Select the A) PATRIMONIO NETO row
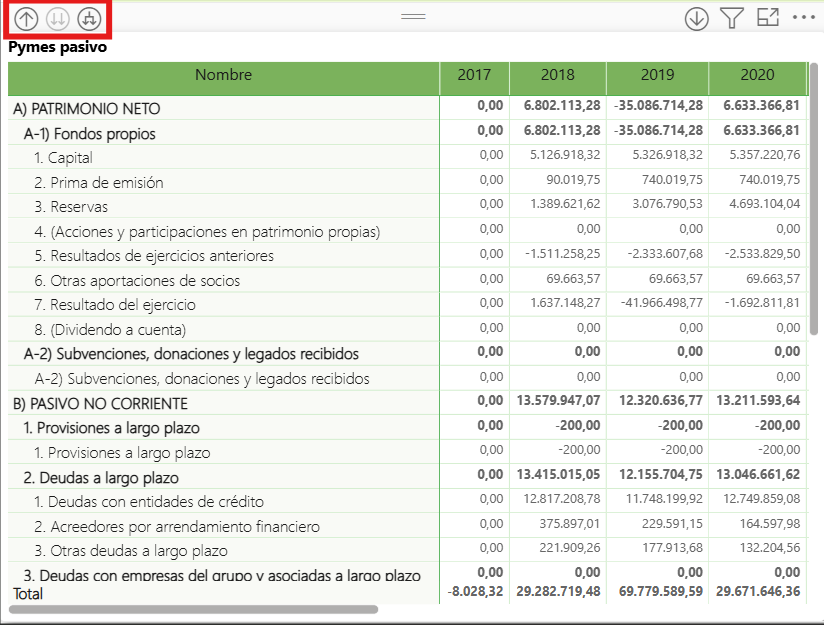The image size is (824, 625). pyautogui.click(x=86, y=109)
